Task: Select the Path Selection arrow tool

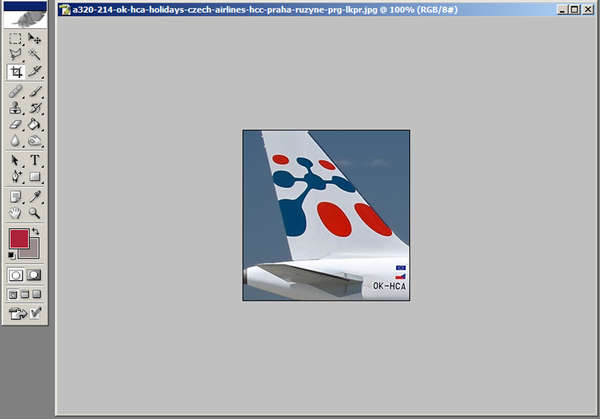Action: (15, 160)
